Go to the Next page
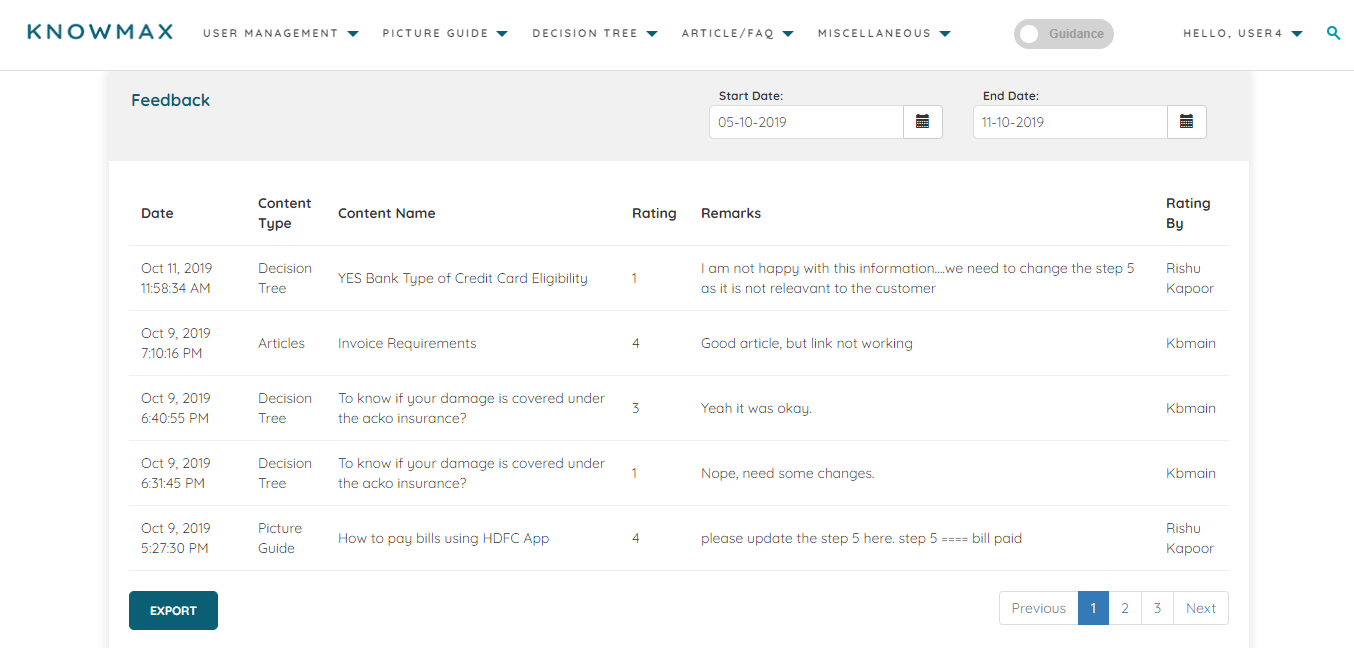1354x648 pixels. coord(1200,608)
